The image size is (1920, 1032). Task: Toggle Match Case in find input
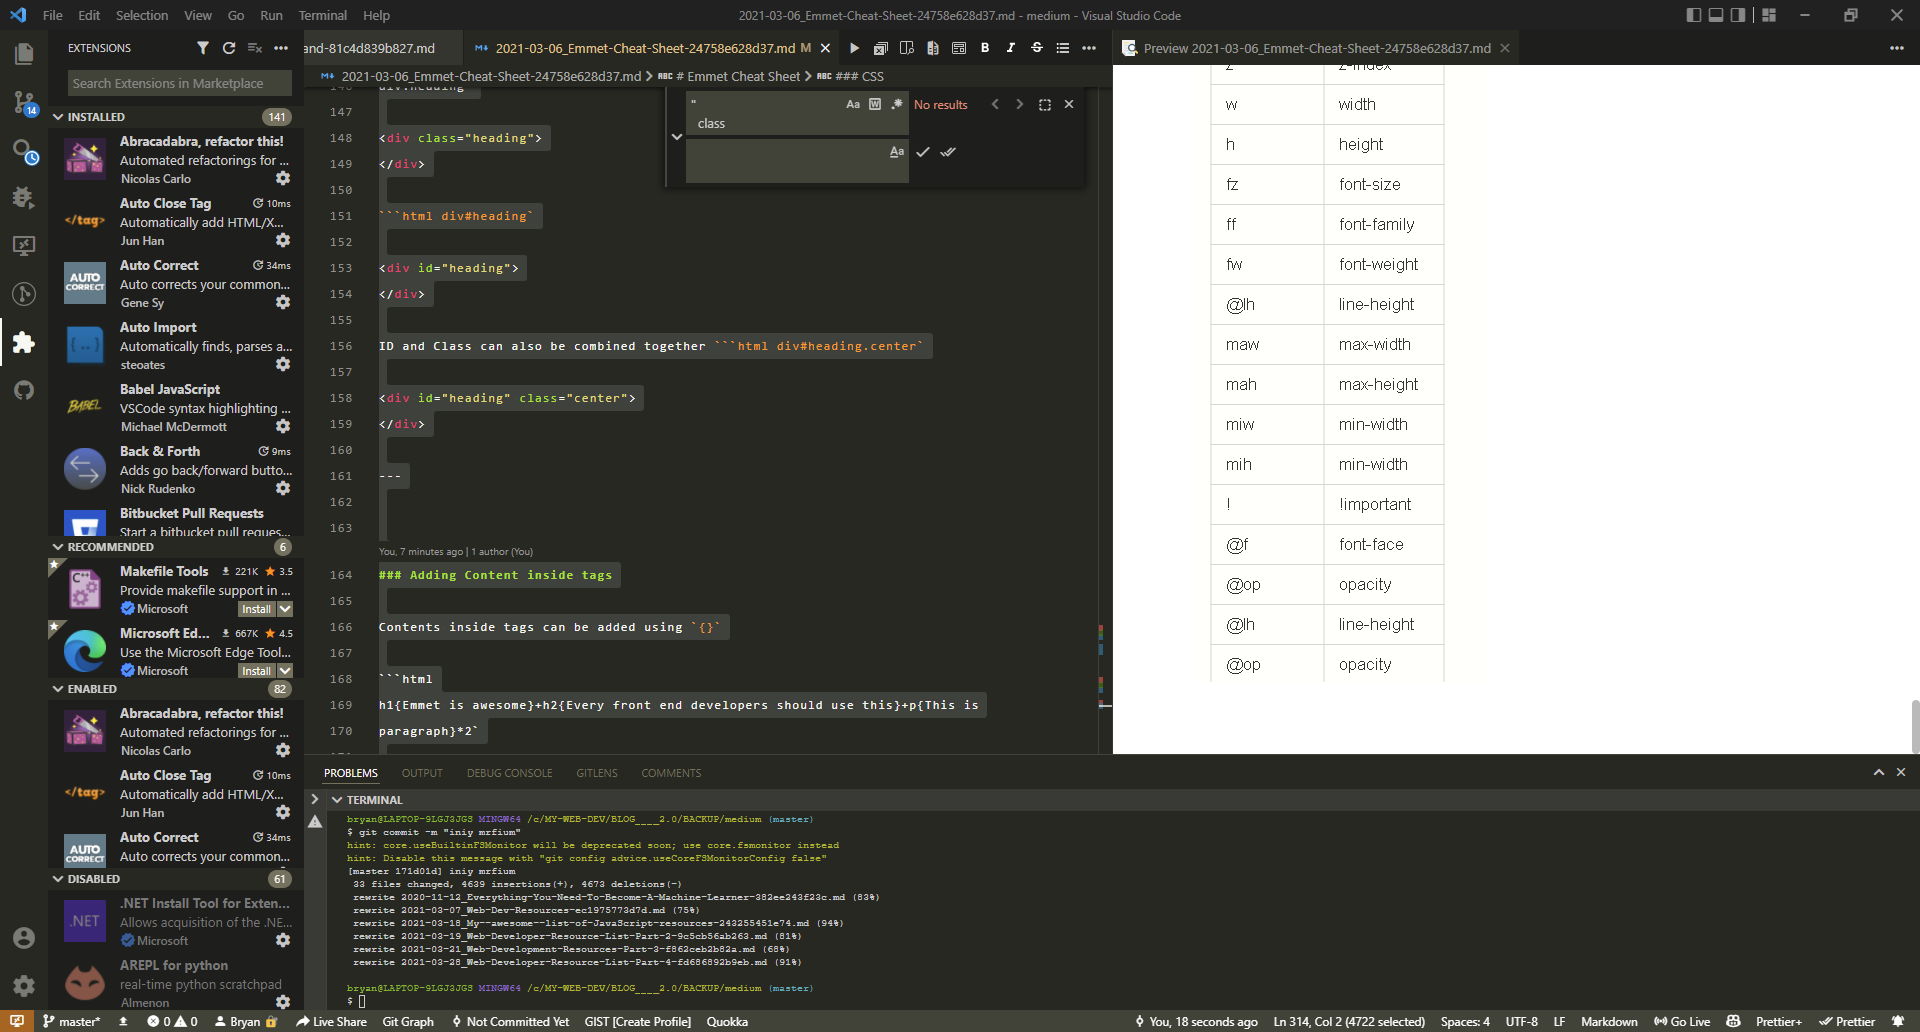coord(853,104)
